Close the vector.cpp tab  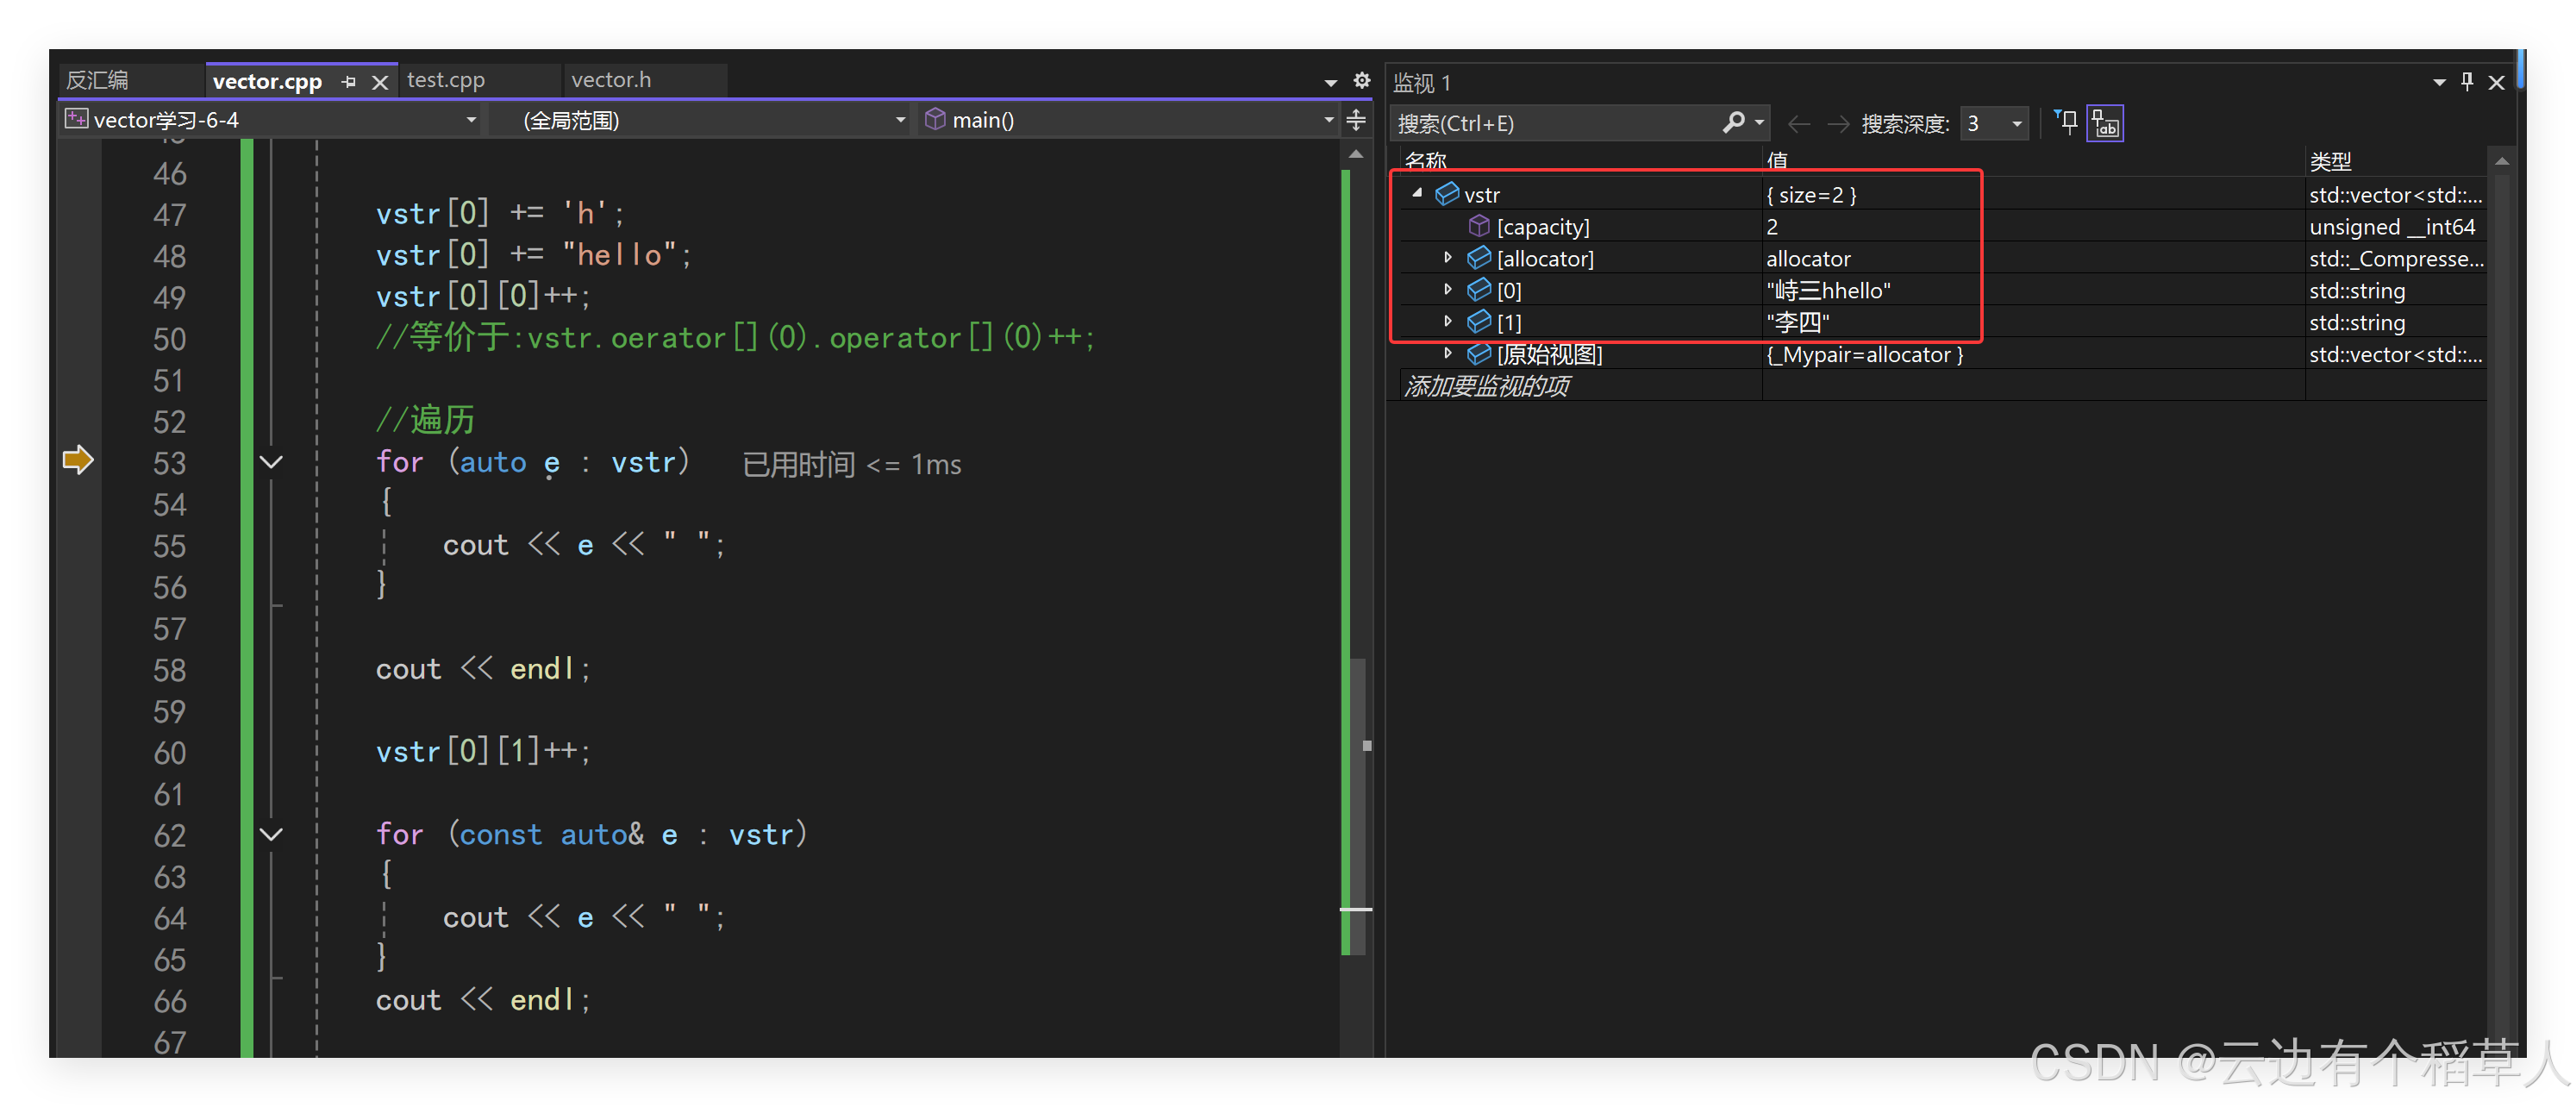[x=380, y=82]
